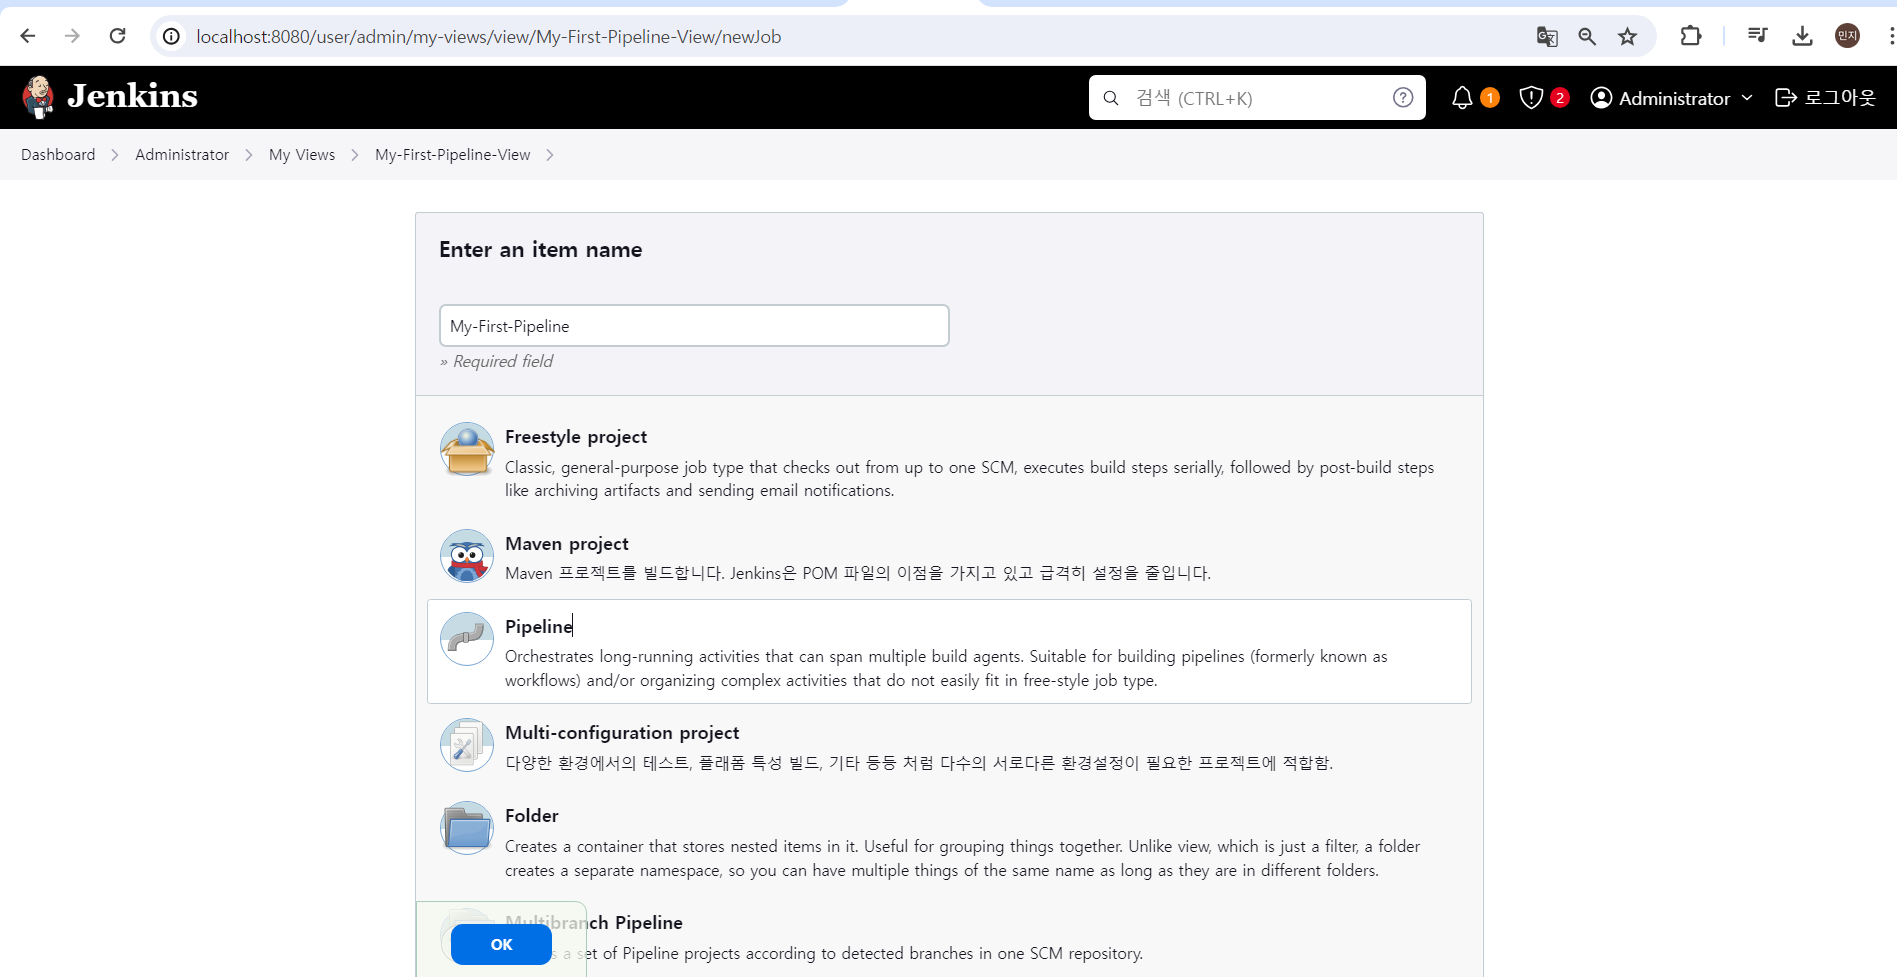Click the Required field hint text
This screenshot has height=977, width=1897.
pyautogui.click(x=497, y=361)
